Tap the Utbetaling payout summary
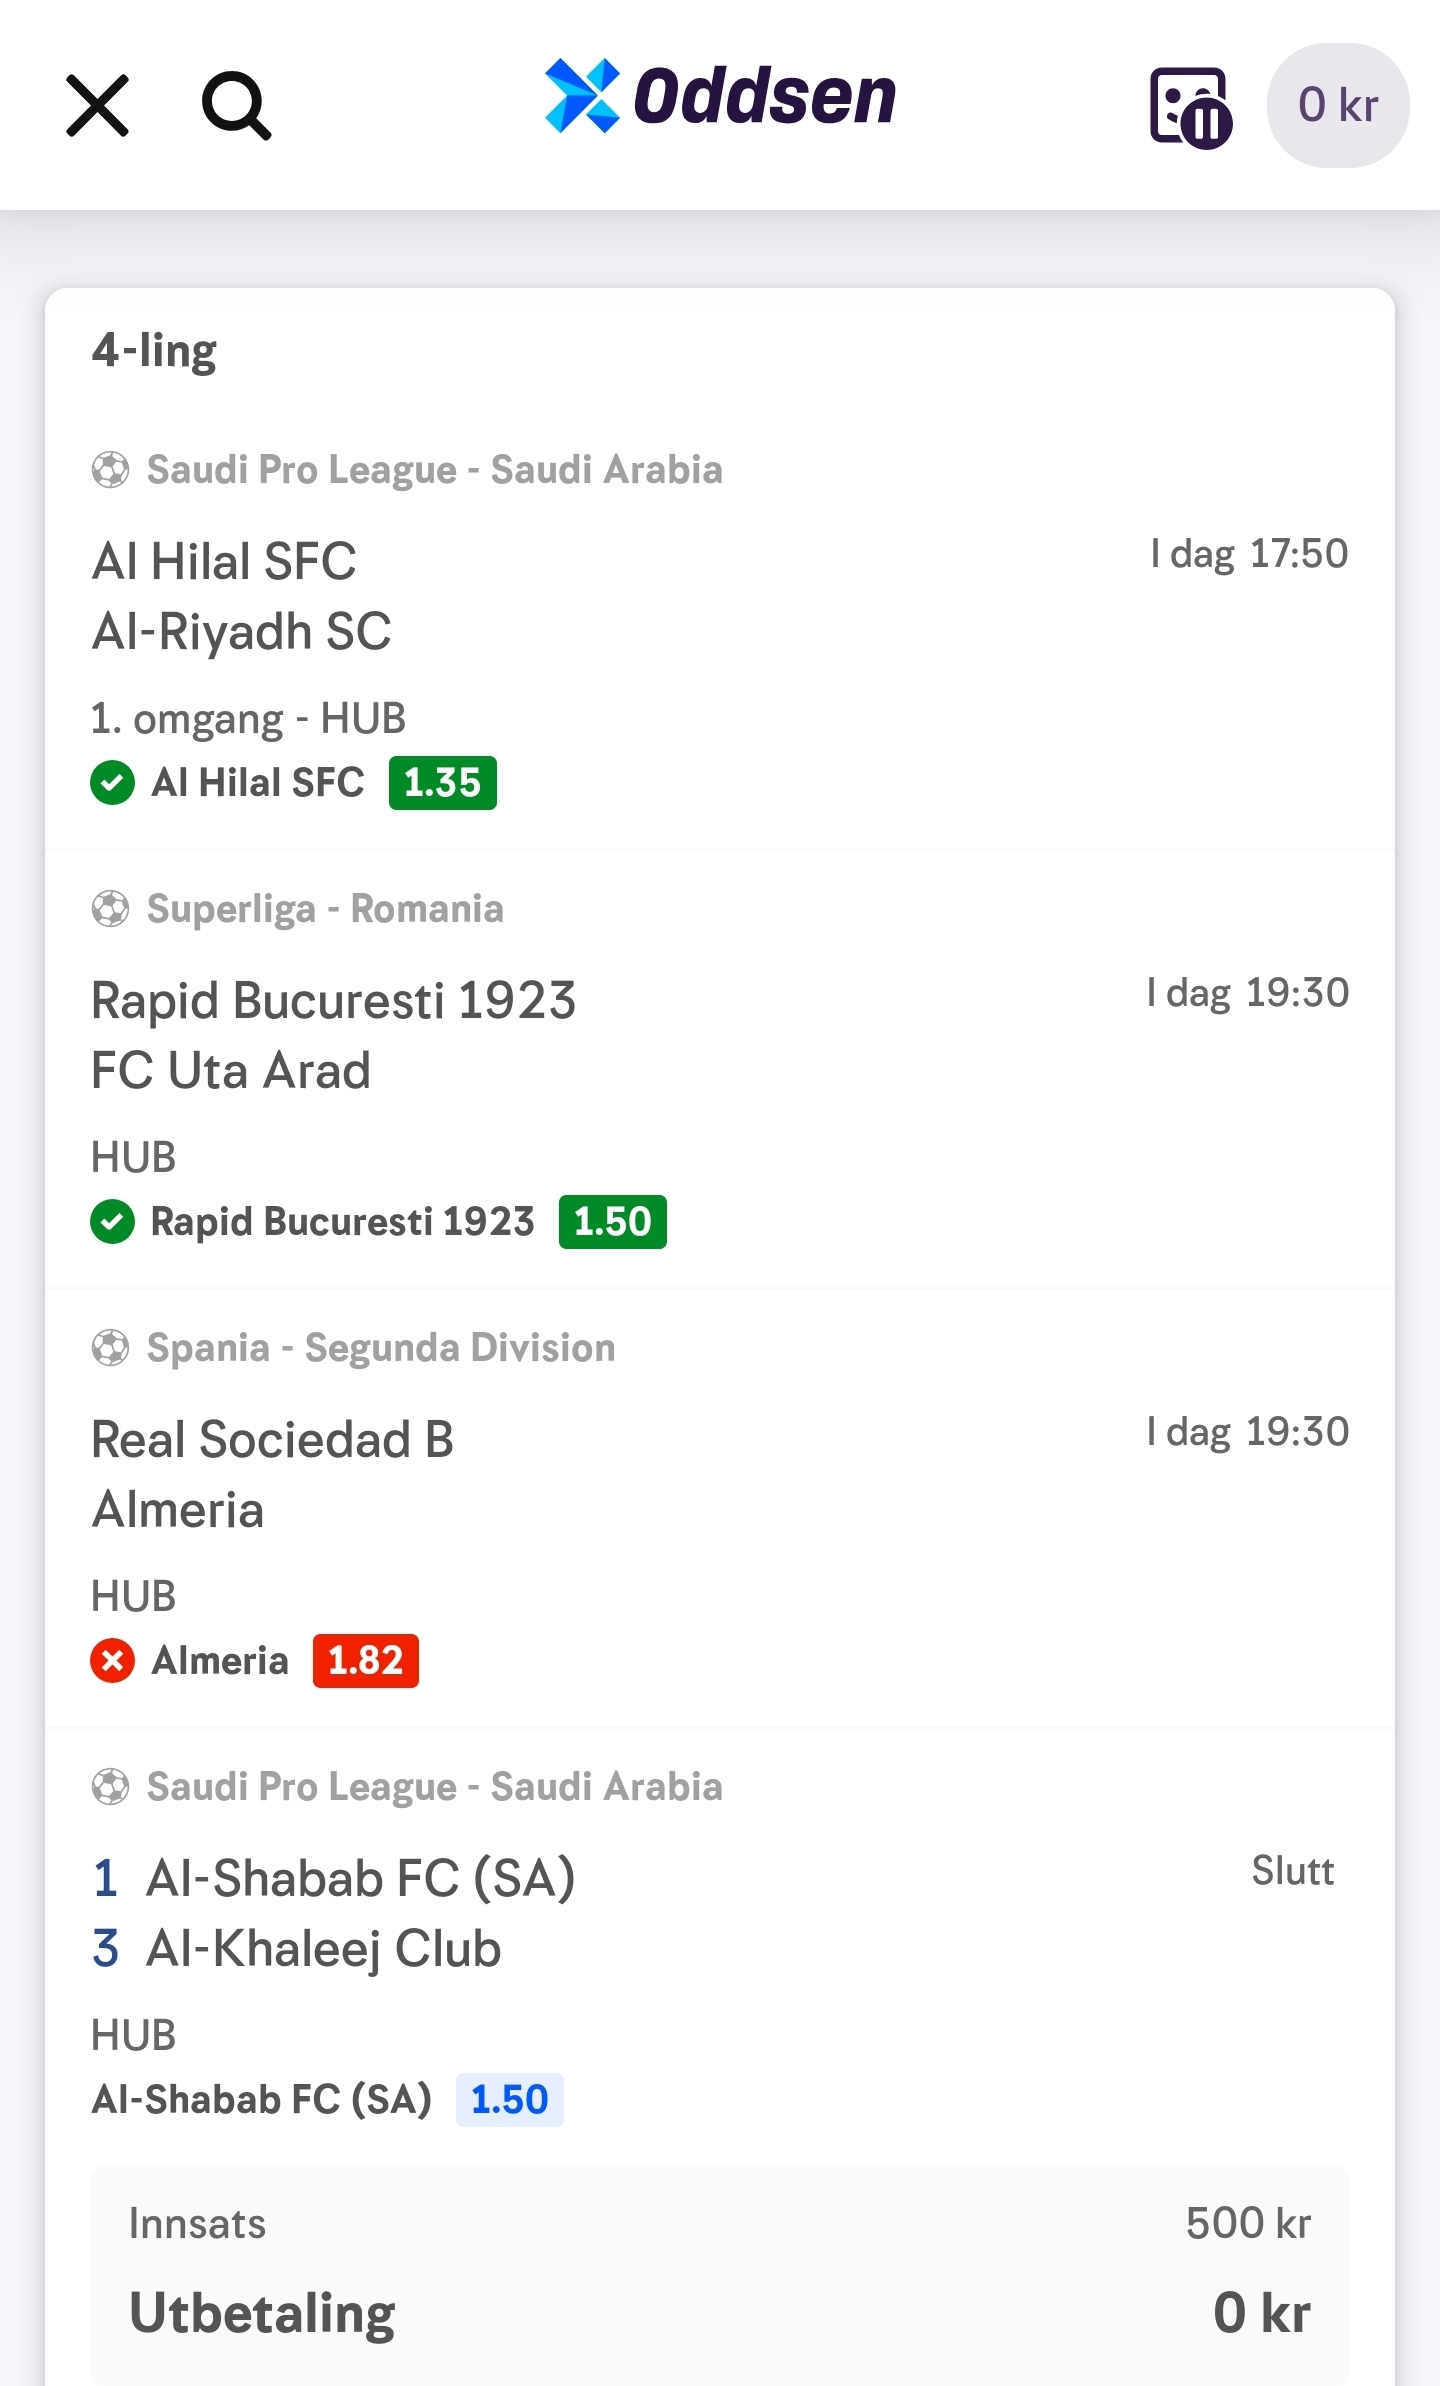 click(720, 2312)
